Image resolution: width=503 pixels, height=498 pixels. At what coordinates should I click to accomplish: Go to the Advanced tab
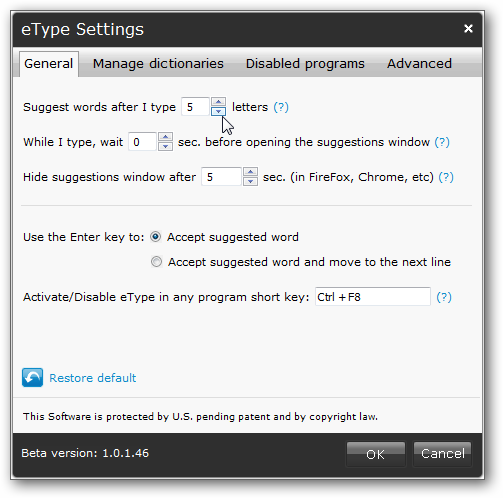click(419, 63)
